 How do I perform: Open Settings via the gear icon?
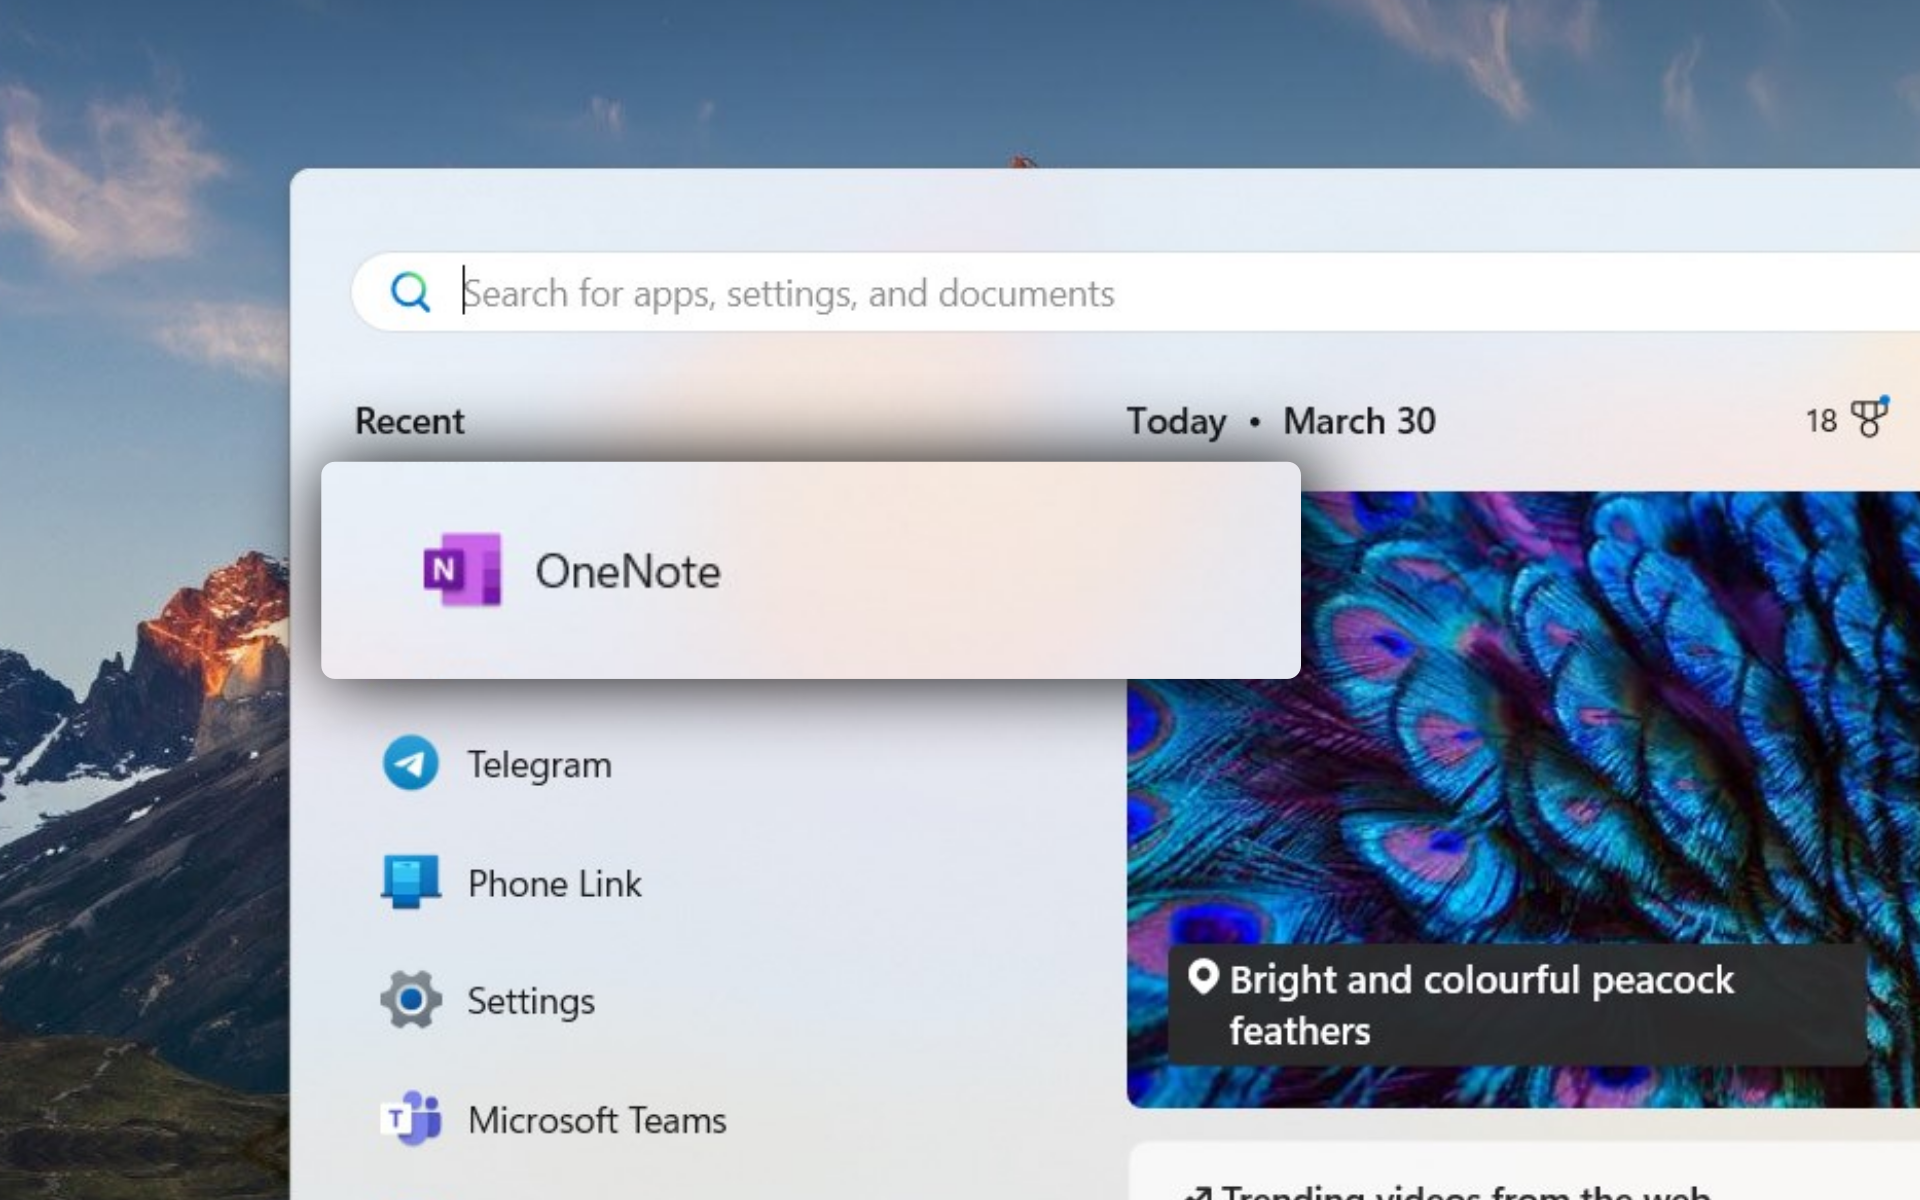(410, 1000)
